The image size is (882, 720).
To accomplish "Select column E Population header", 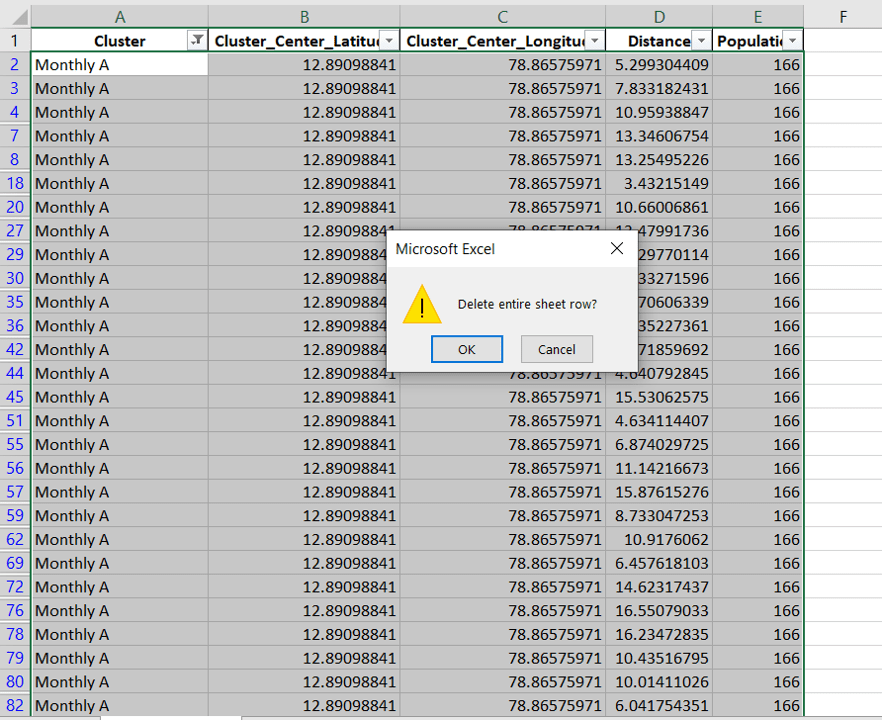I will pos(757,17).
